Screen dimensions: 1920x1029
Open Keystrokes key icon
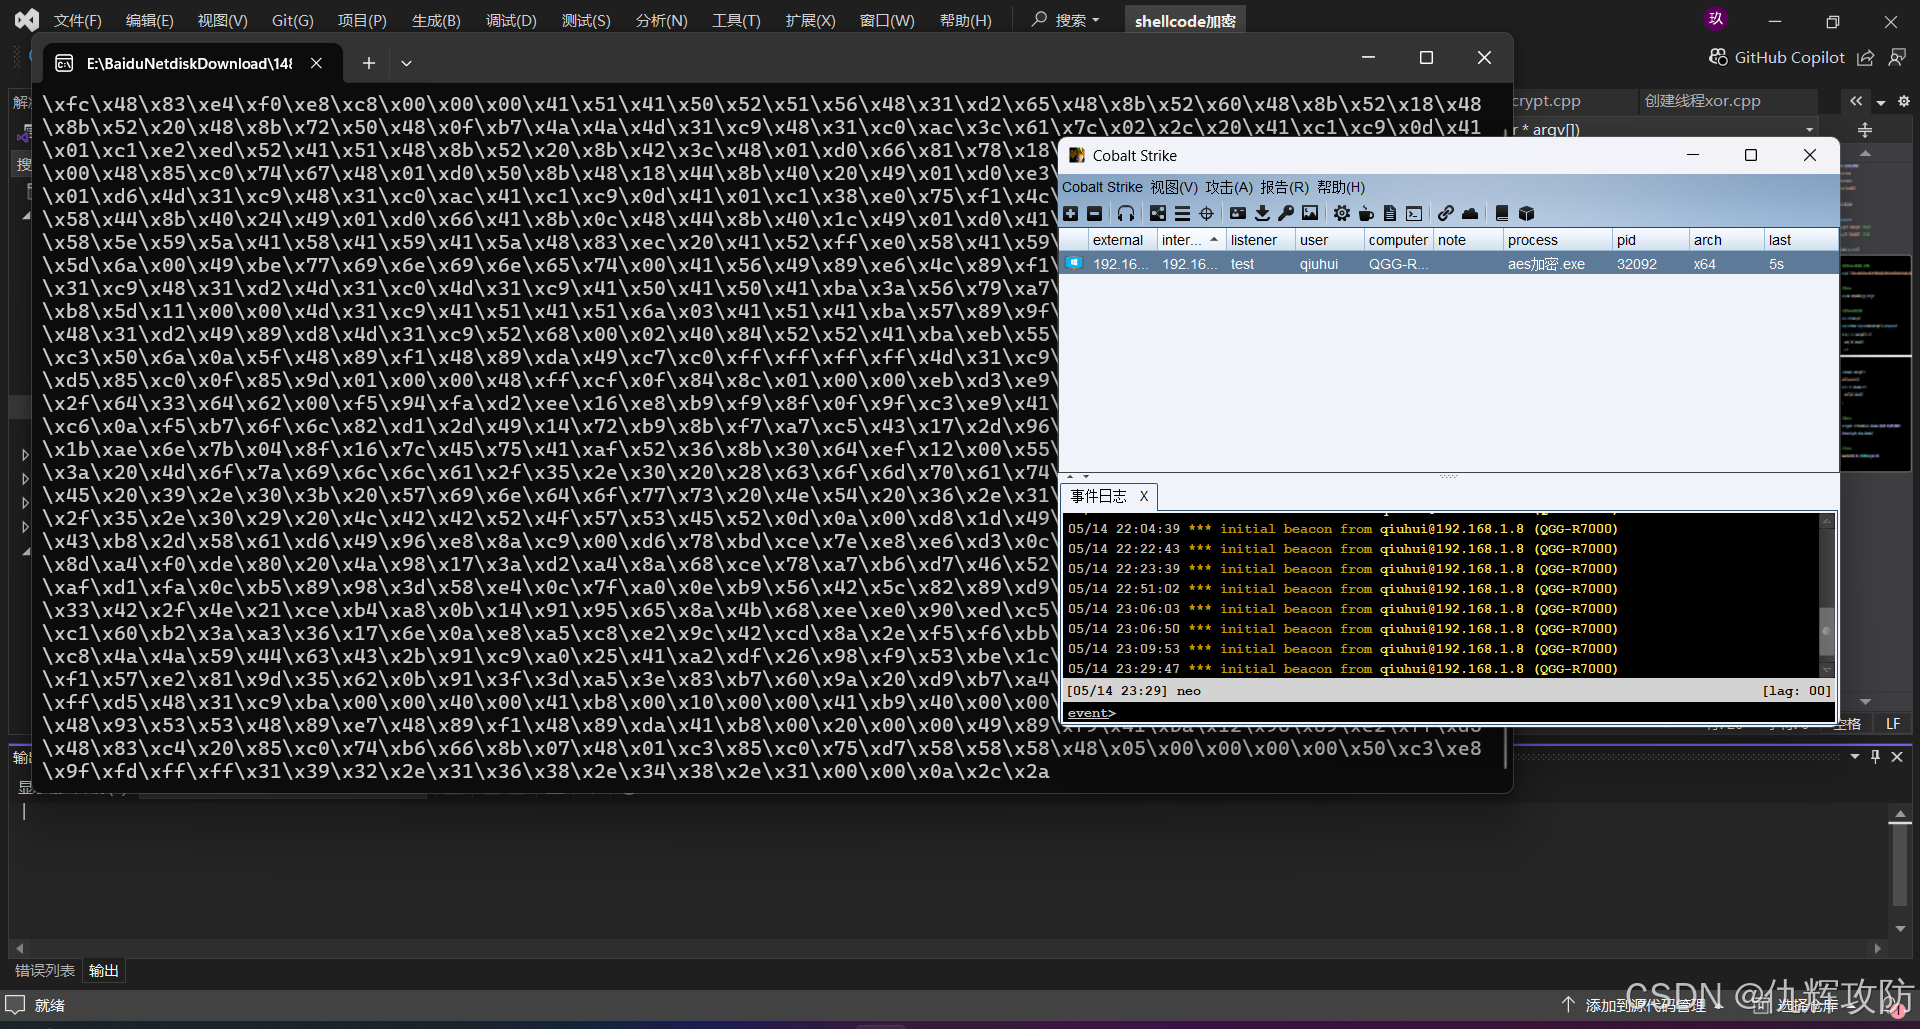click(1286, 213)
